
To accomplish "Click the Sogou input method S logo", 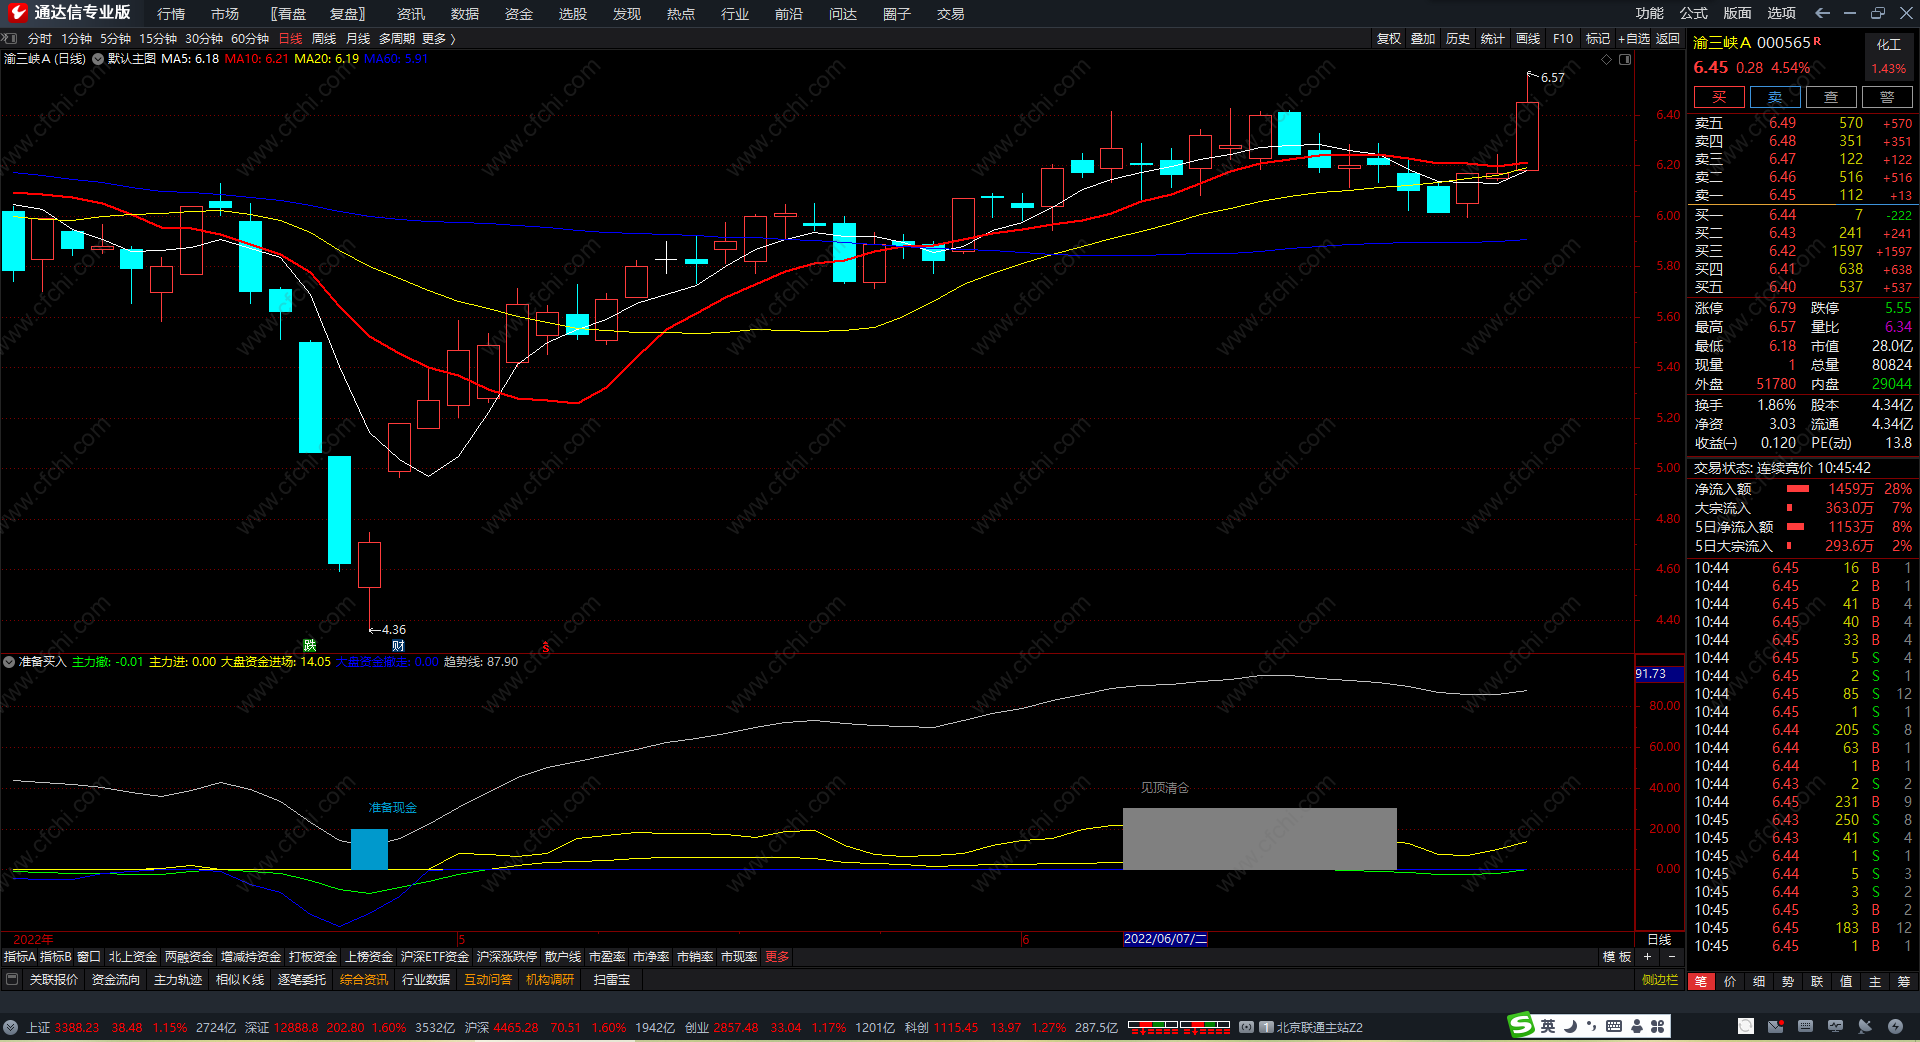I will point(1522,1026).
